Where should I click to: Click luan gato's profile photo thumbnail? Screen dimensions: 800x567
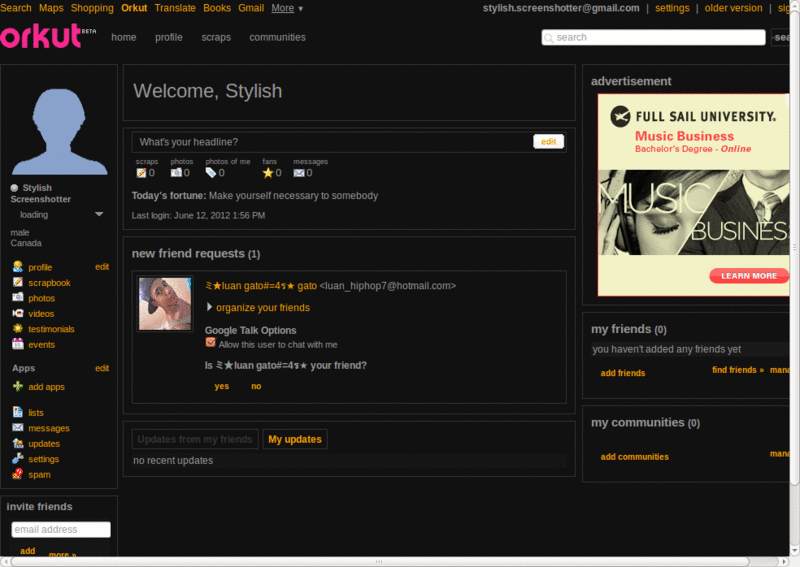click(x=165, y=304)
